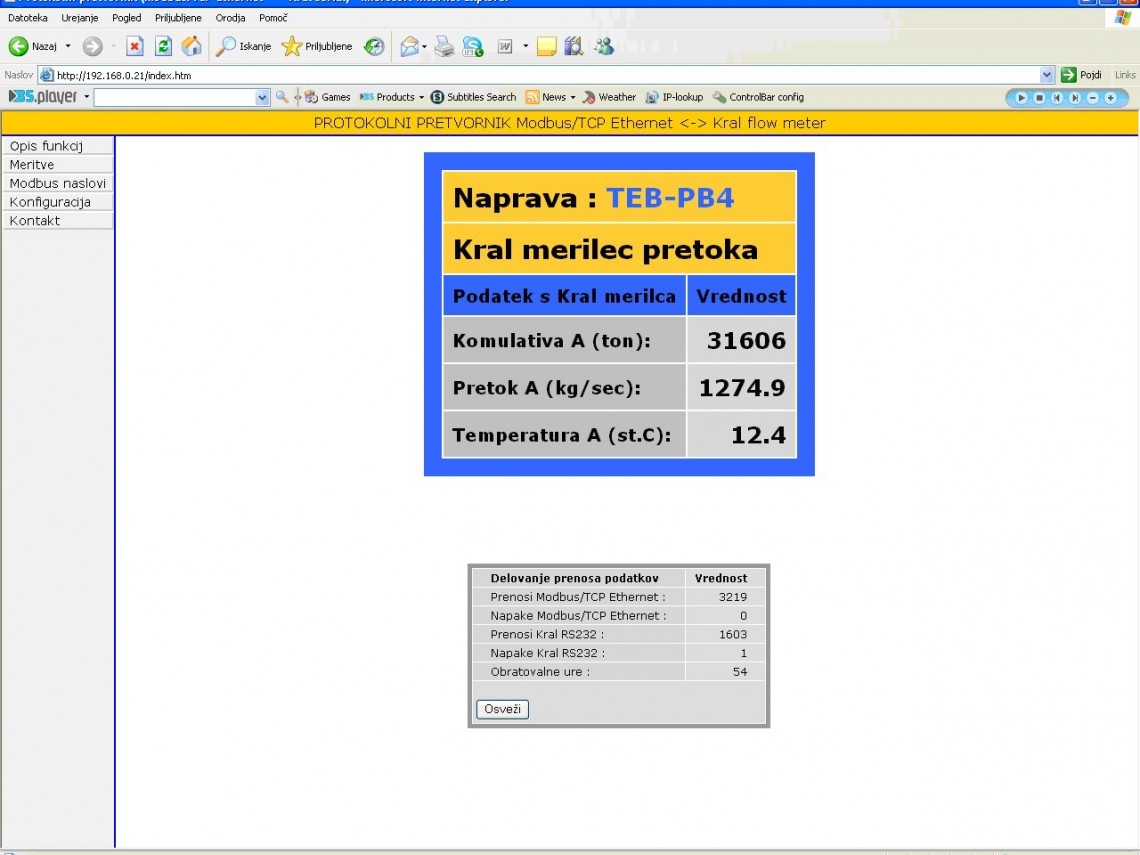Open the Orodja menu
The height and width of the screenshot is (855, 1140).
(x=230, y=18)
